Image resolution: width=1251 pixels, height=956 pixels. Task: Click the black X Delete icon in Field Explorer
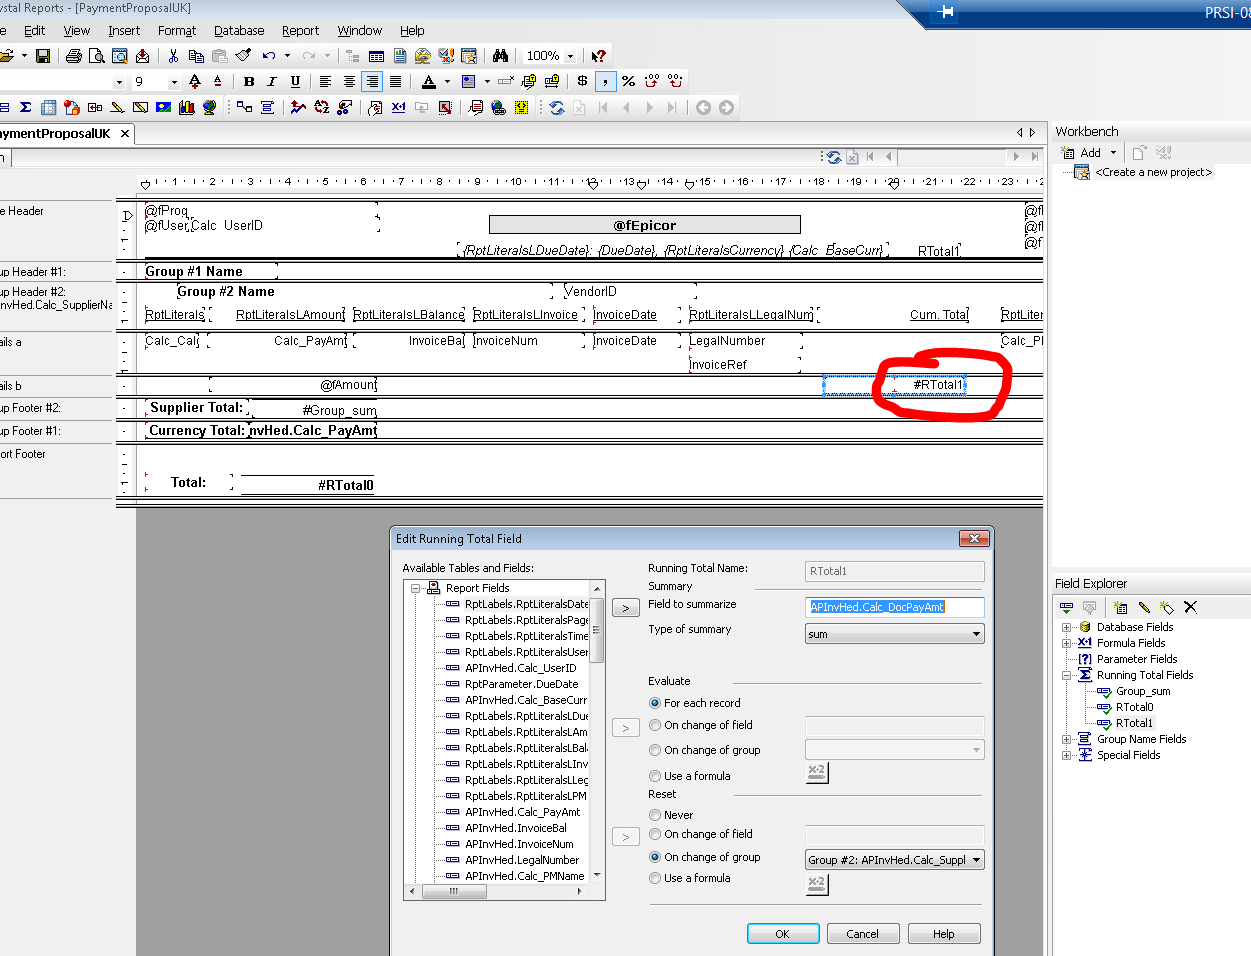(x=1190, y=608)
